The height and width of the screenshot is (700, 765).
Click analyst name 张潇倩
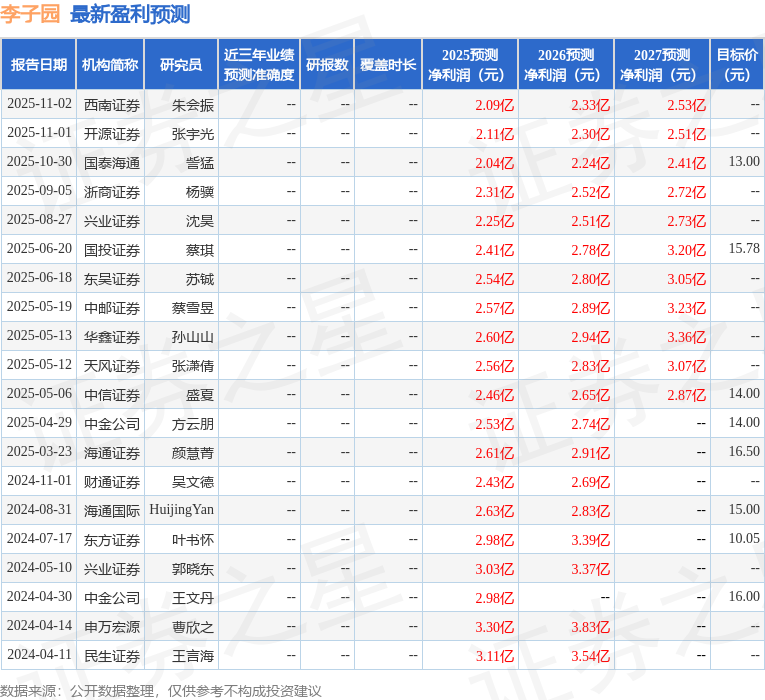coord(193,366)
